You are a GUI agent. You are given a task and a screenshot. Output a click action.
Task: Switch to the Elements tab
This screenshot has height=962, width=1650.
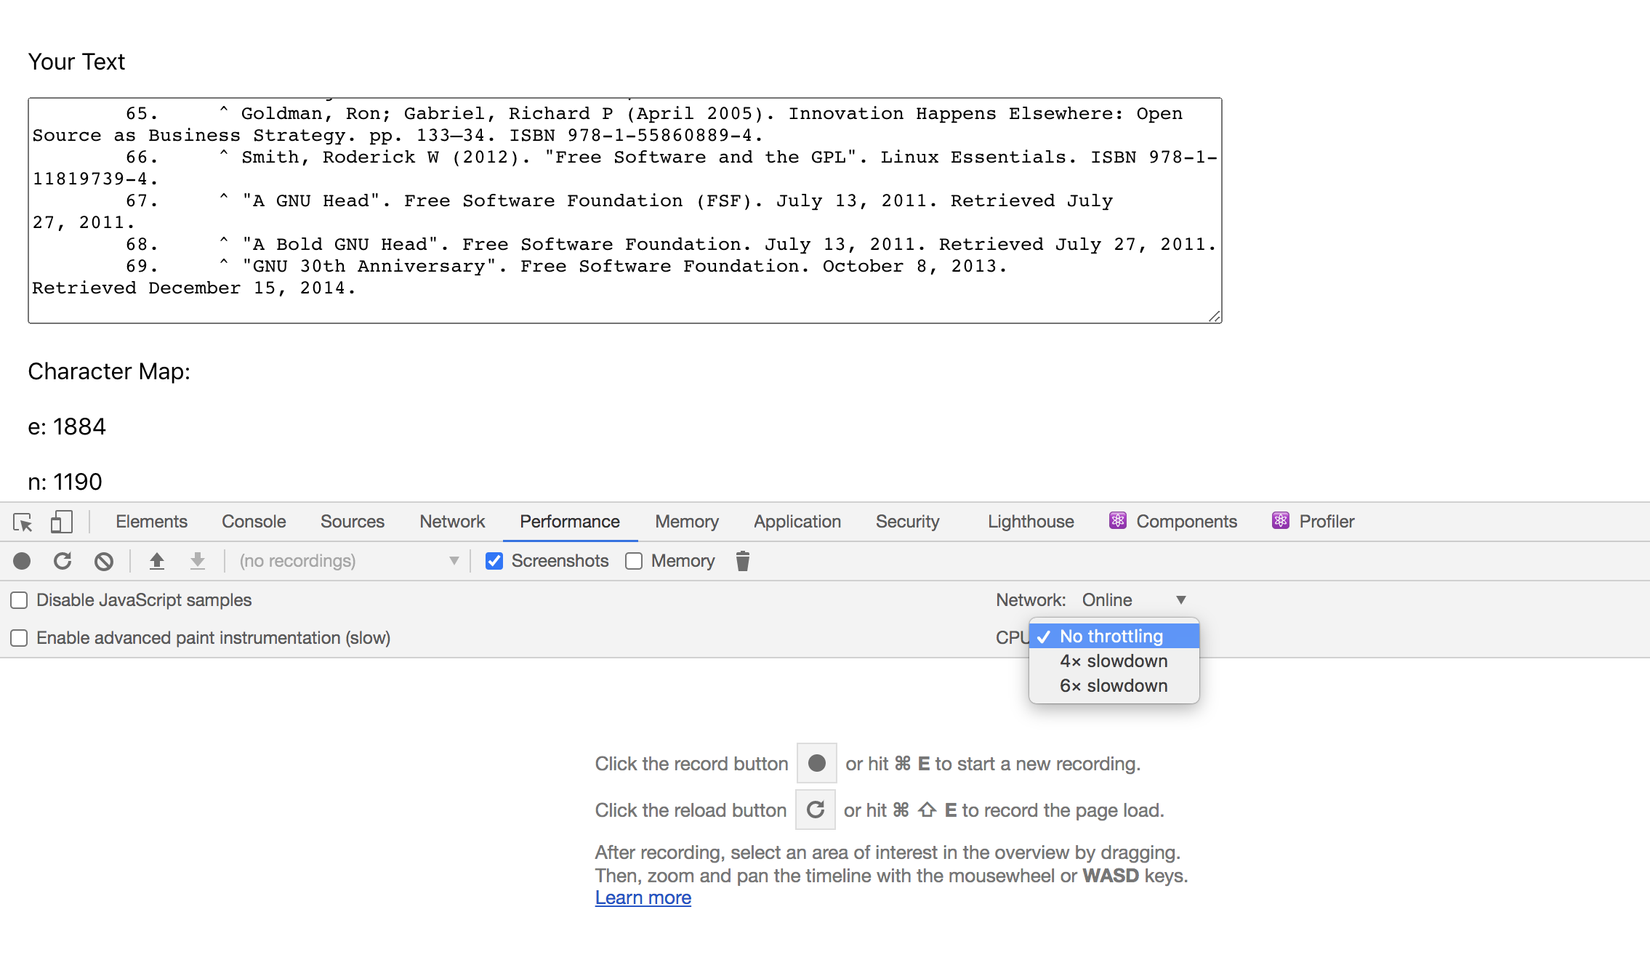point(152,522)
